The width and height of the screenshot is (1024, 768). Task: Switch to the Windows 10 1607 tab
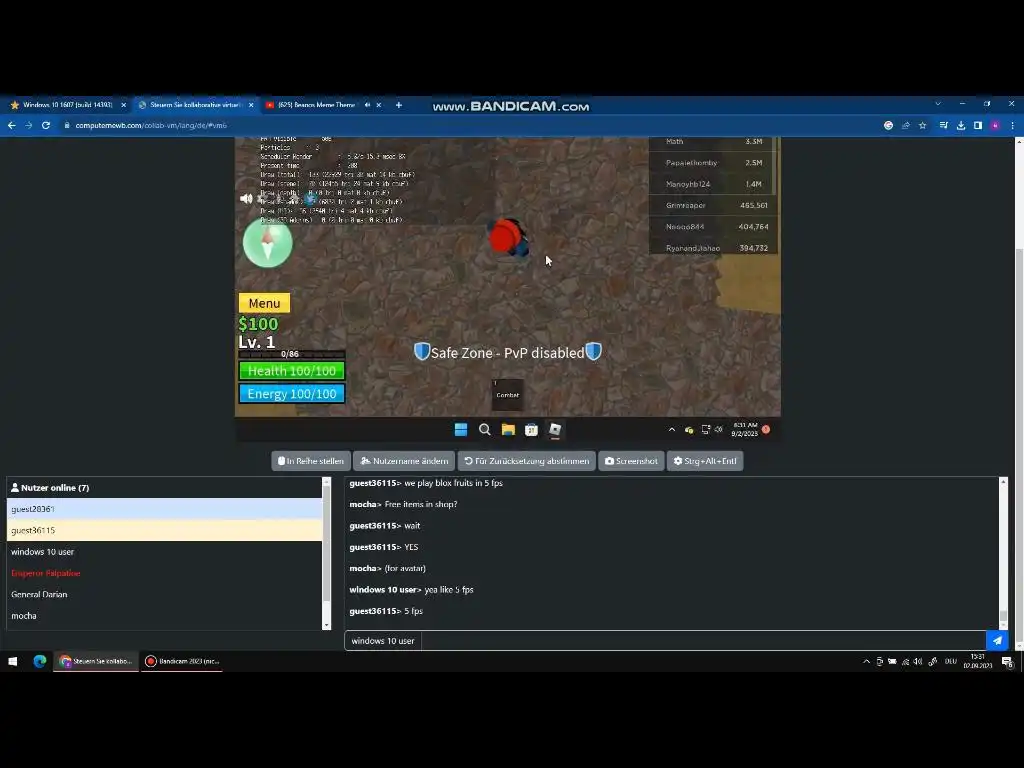point(67,104)
